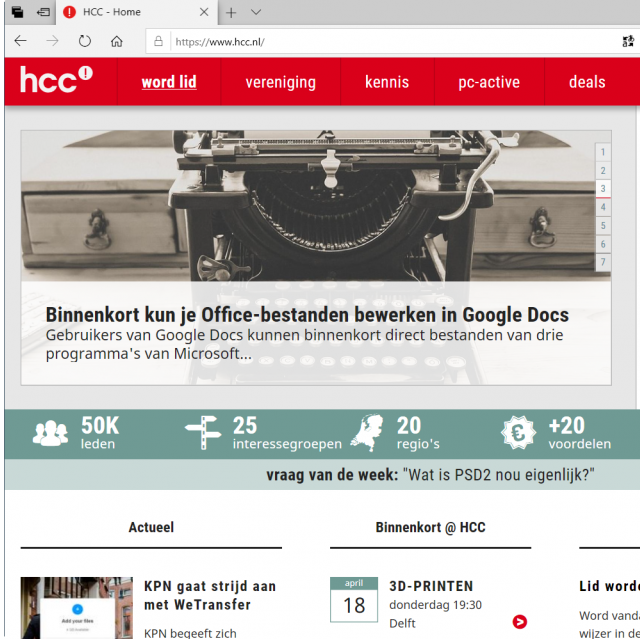This screenshot has height=640, width=640.
Task: Click the hcc logo in header
Action: click(x=56, y=80)
